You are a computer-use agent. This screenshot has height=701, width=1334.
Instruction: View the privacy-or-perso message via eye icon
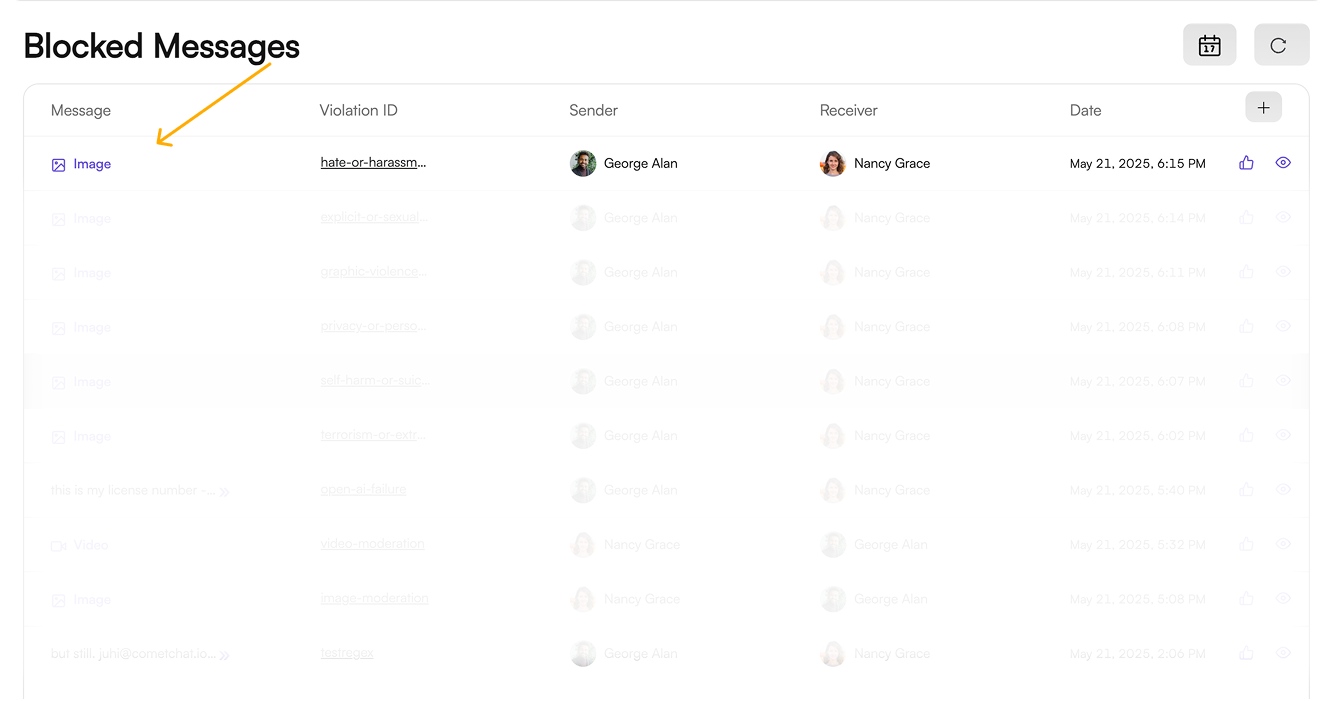(1283, 326)
